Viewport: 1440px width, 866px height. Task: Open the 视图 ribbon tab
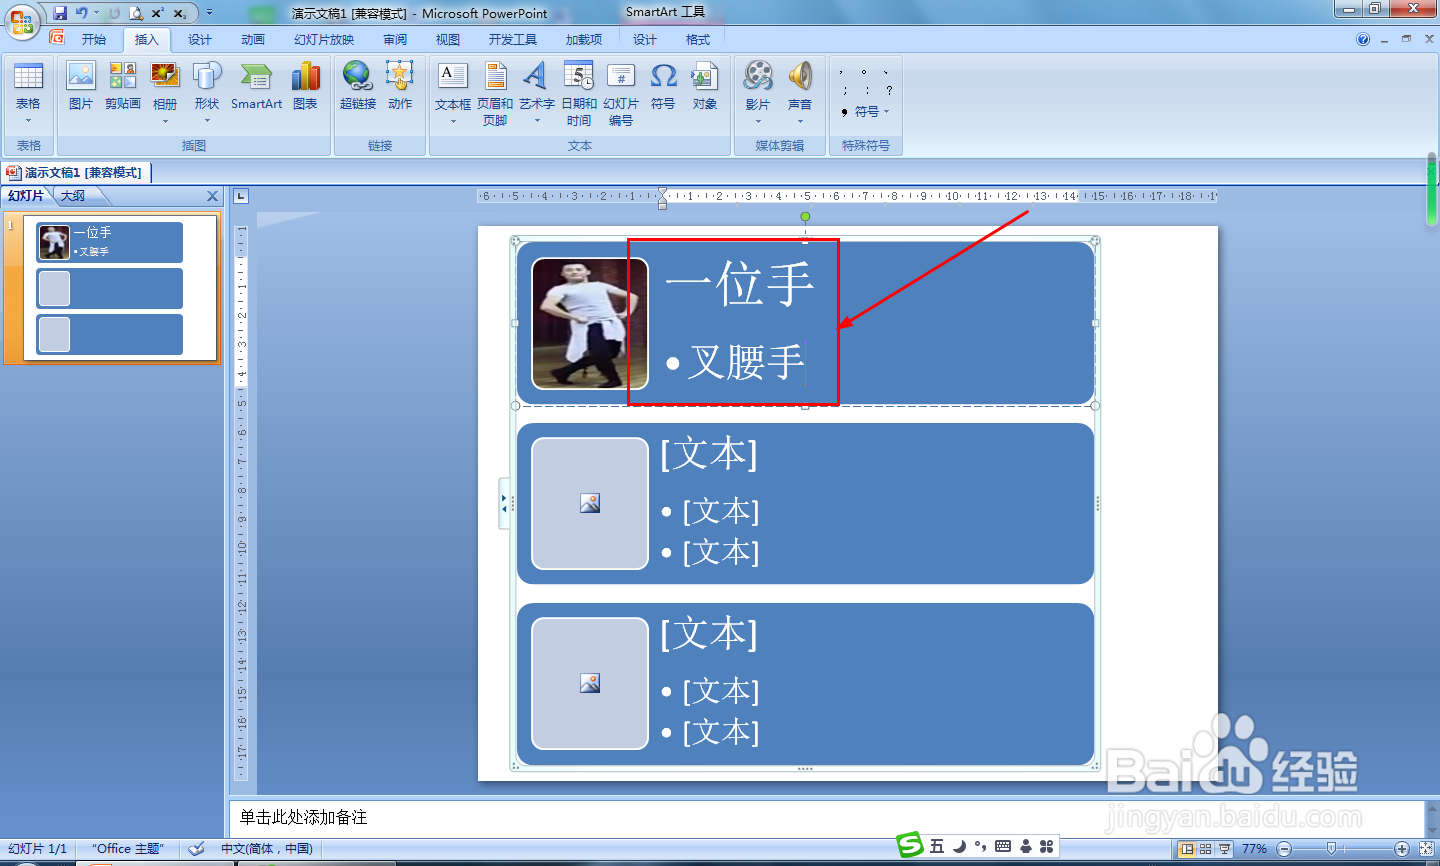(x=447, y=39)
